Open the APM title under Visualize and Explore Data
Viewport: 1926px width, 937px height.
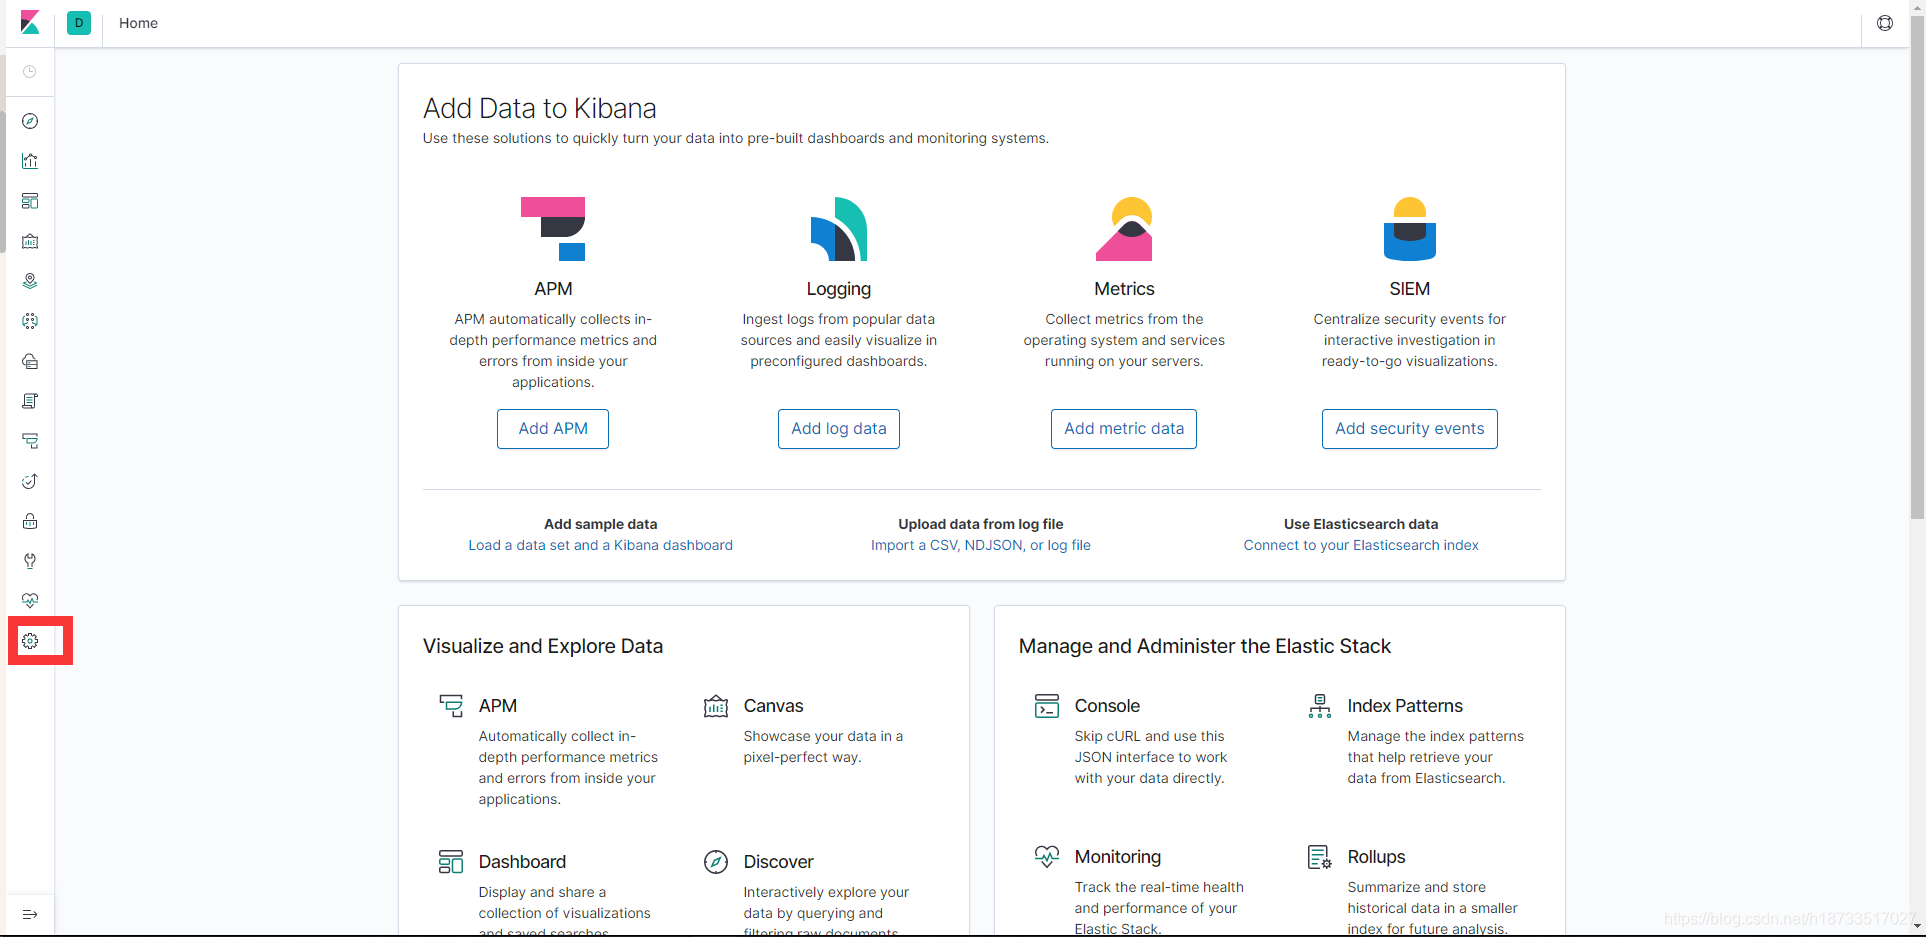498,706
